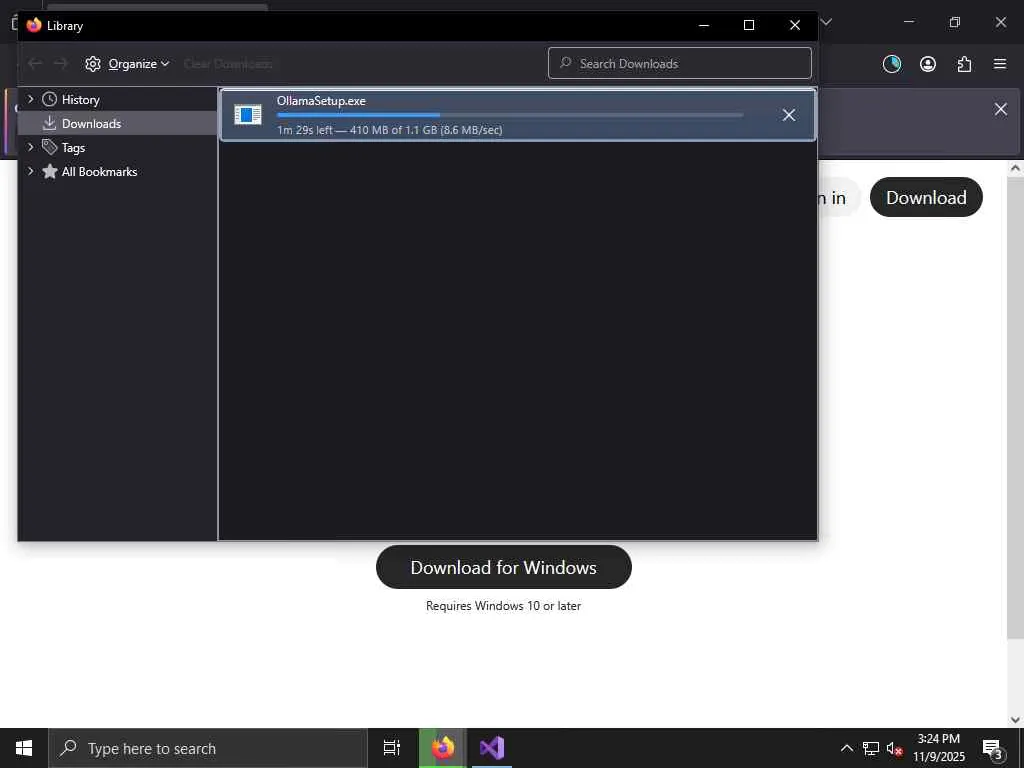The image size is (1024, 768).
Task: Click the taskbar Type here to search box
Action: [x=207, y=748]
